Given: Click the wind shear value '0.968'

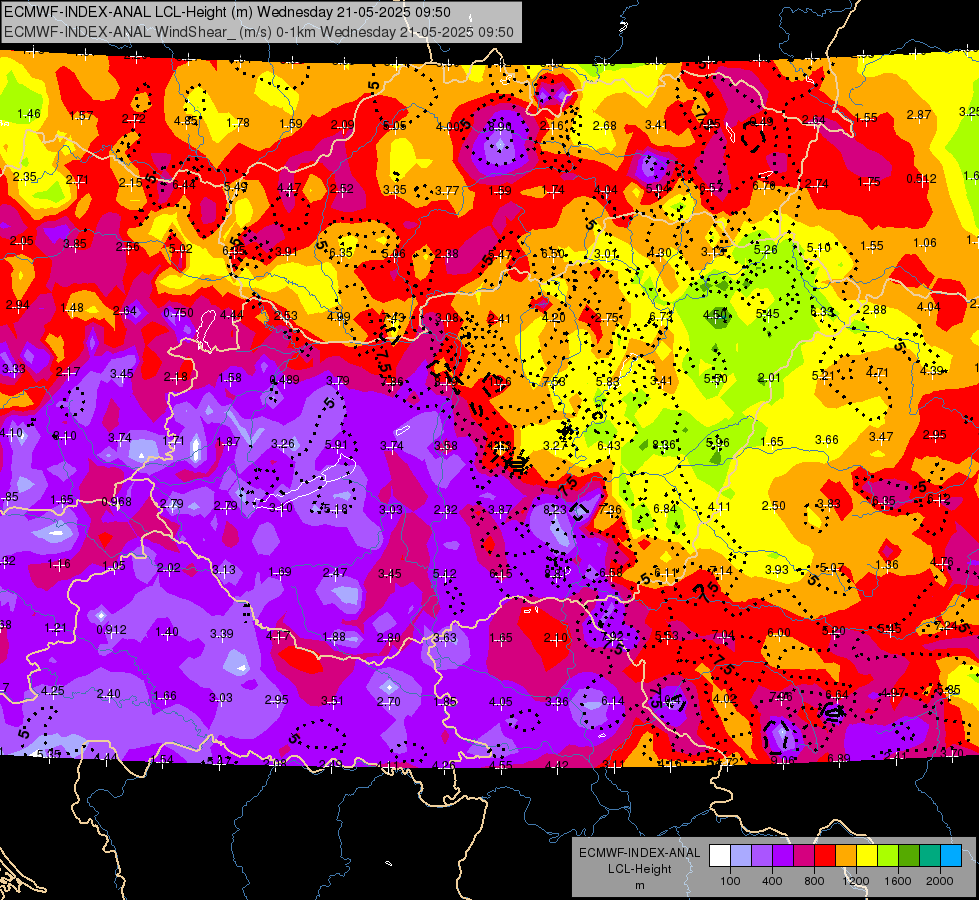Looking at the screenshot, I should click(117, 502).
